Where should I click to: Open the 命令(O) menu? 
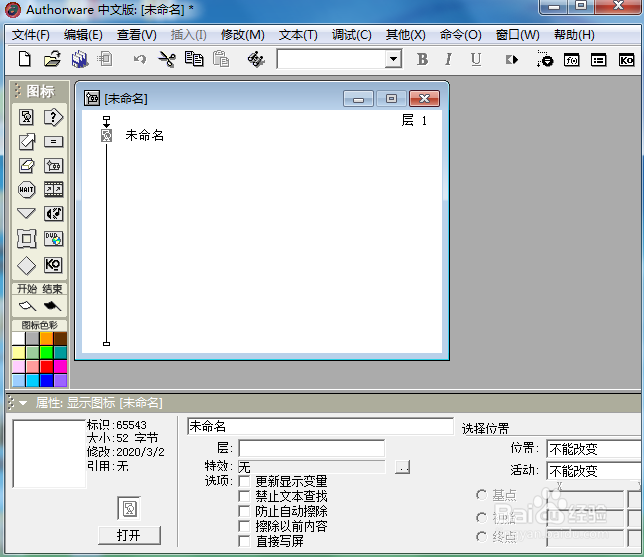tap(460, 35)
